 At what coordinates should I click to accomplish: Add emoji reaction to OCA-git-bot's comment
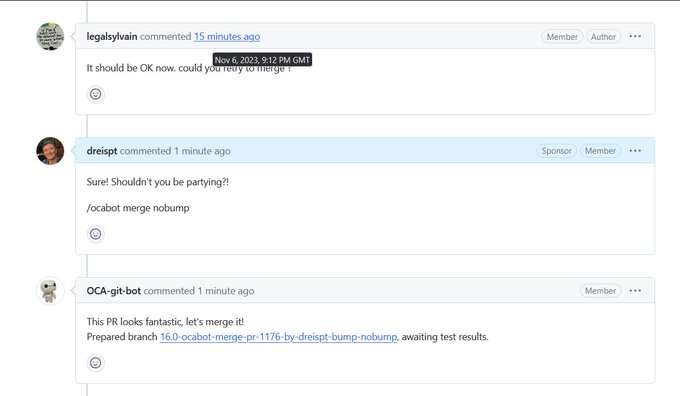[95, 363]
